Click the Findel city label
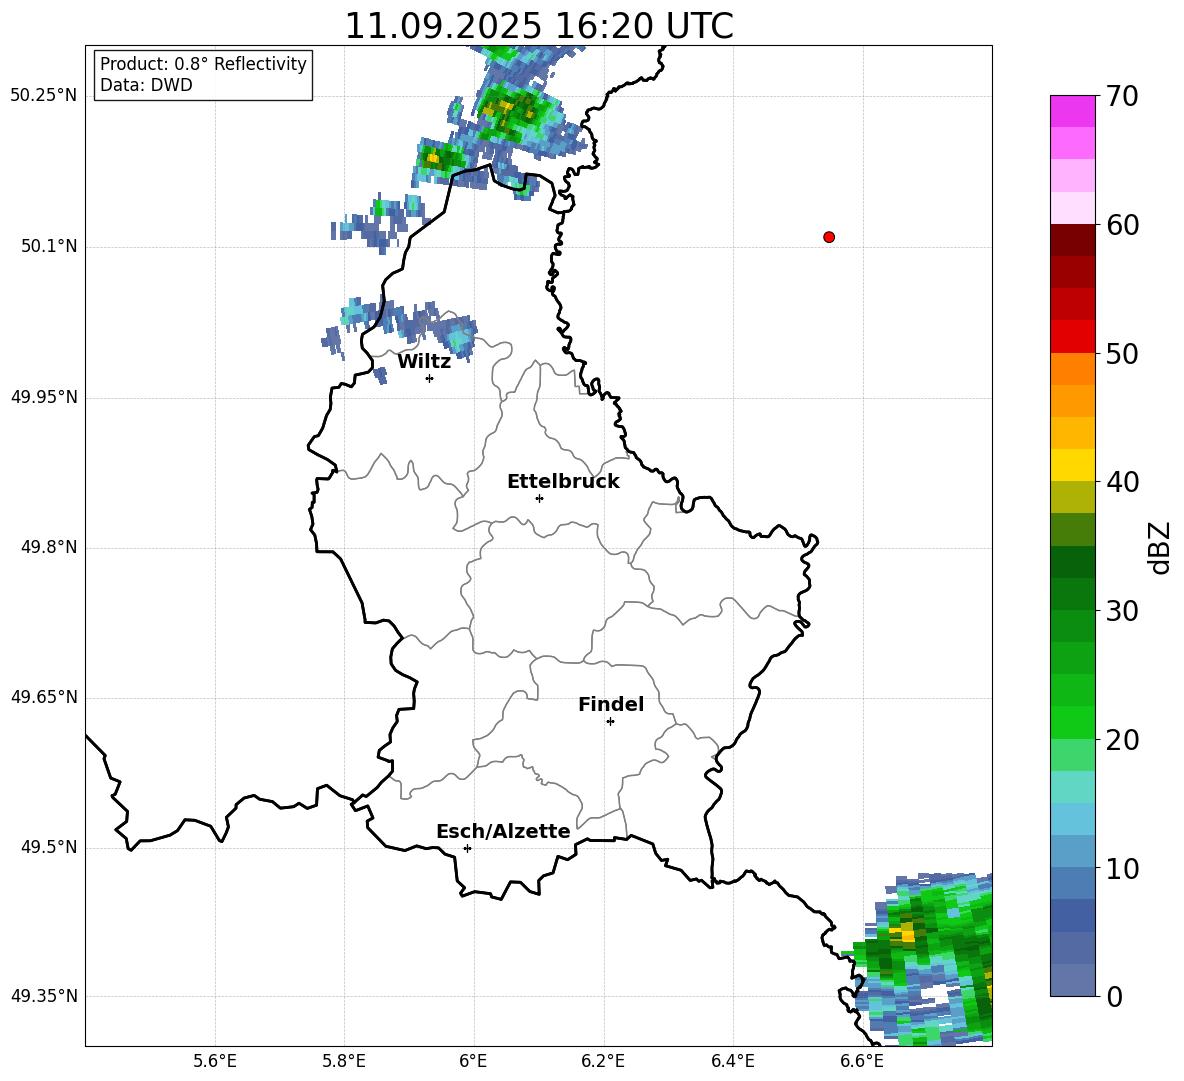 [611, 704]
